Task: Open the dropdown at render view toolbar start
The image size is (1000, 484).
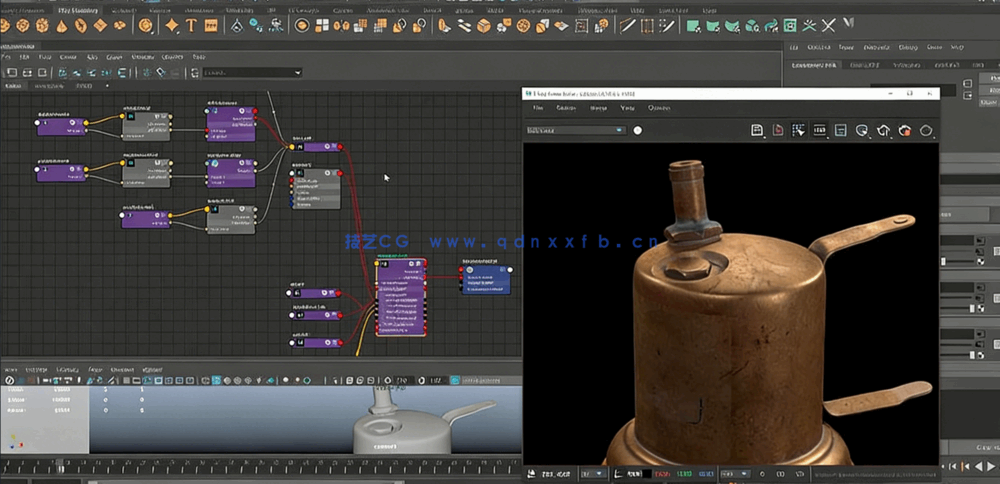Action: coord(576,130)
